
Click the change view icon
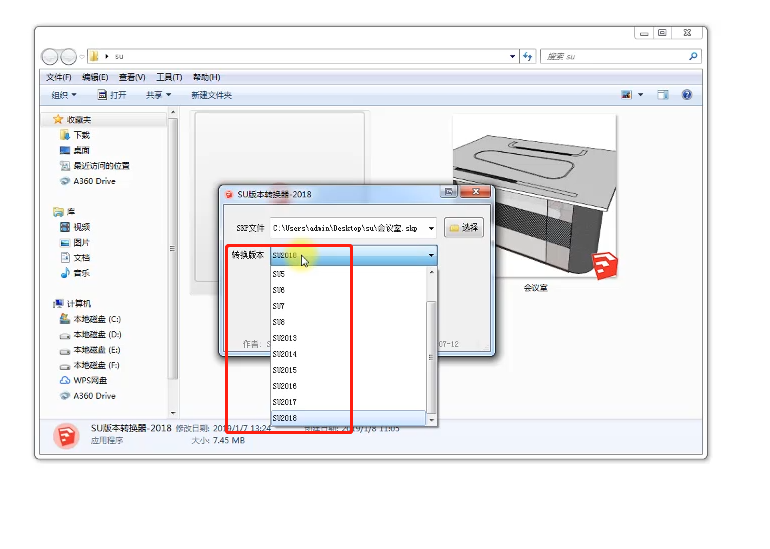(x=626, y=95)
